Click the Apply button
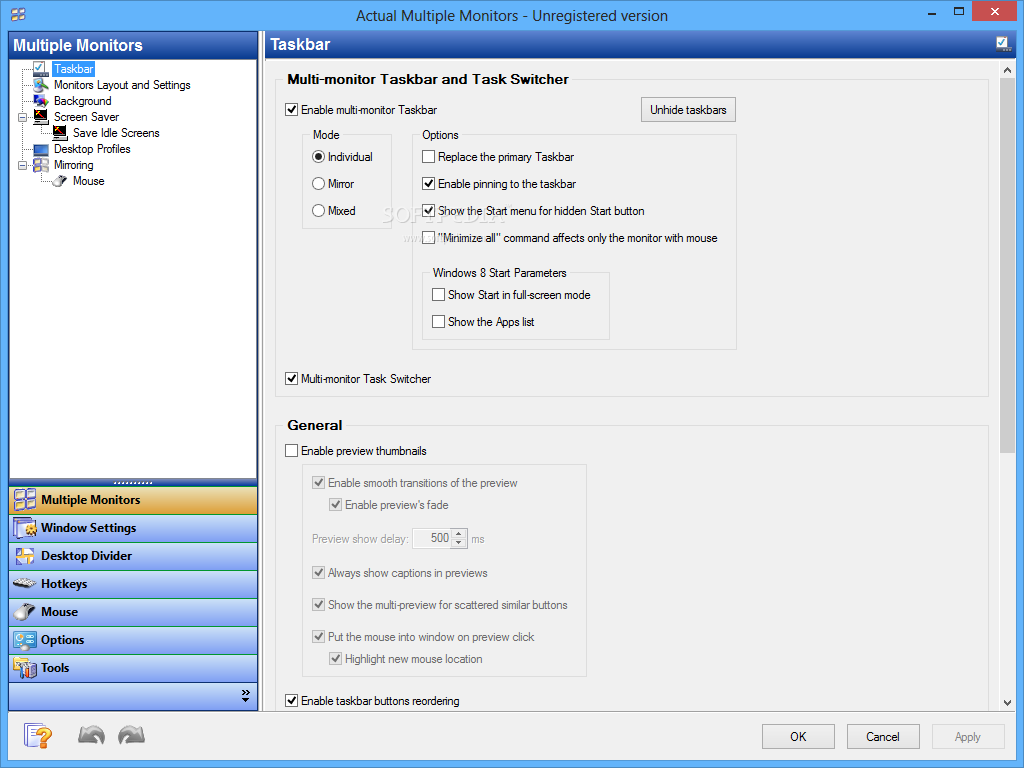 968,737
